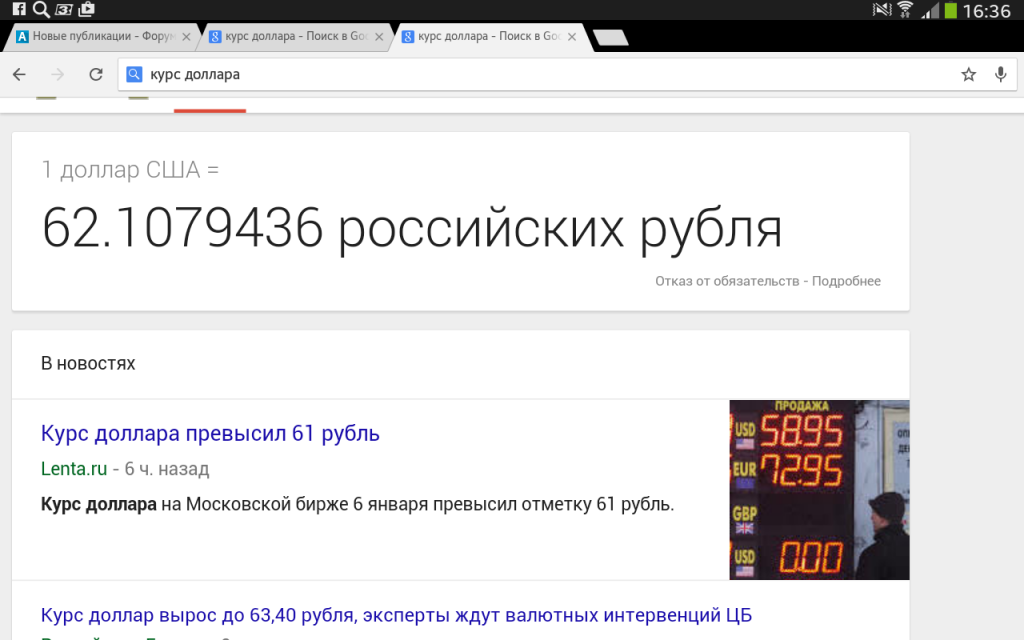The image size is (1024, 640).
Task: Tap the browser back arrow
Action: 19,74
